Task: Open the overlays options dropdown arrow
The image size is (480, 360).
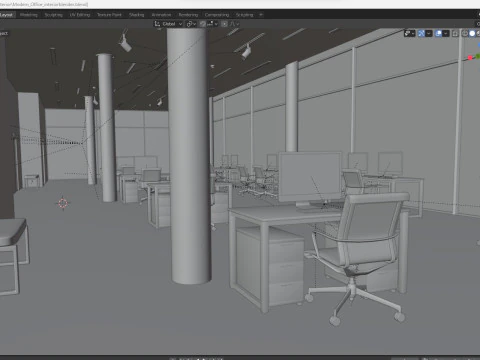Action: (446, 33)
